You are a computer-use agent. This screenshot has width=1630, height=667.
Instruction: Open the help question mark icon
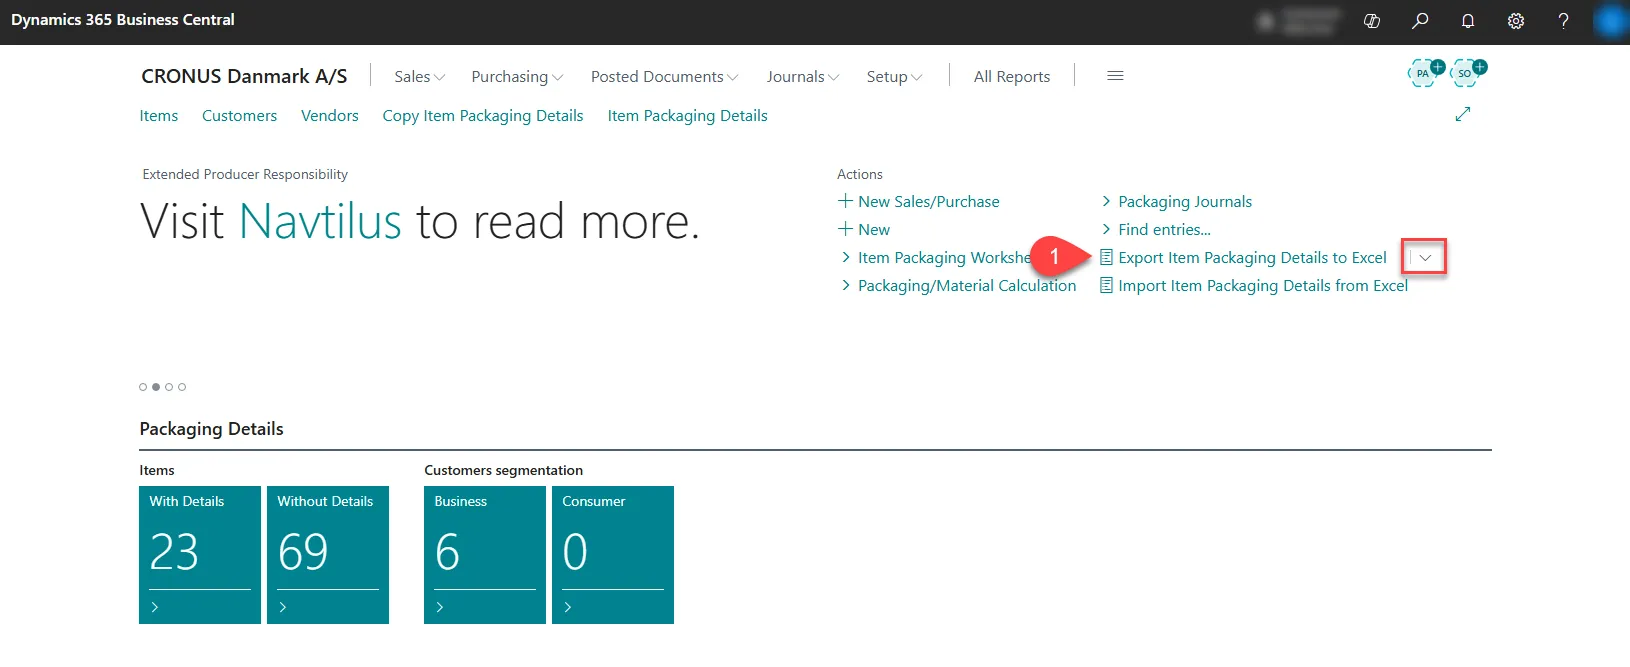(x=1564, y=21)
